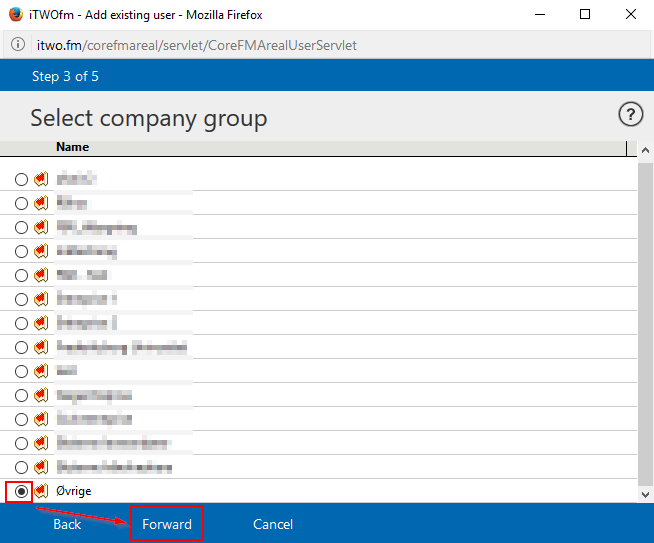The height and width of the screenshot is (543, 654).
Task: Cancel adding the existing user
Action: 272,524
